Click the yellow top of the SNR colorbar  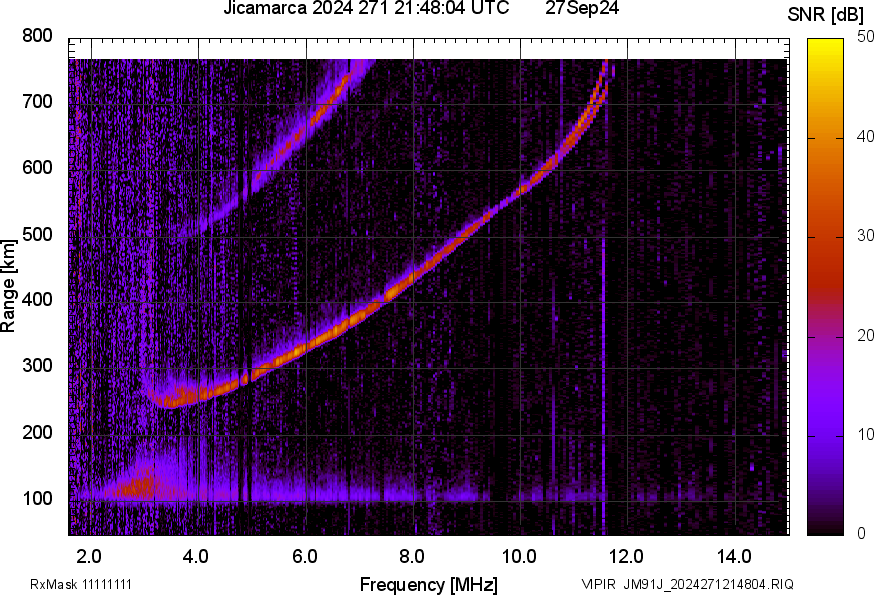tap(826, 46)
